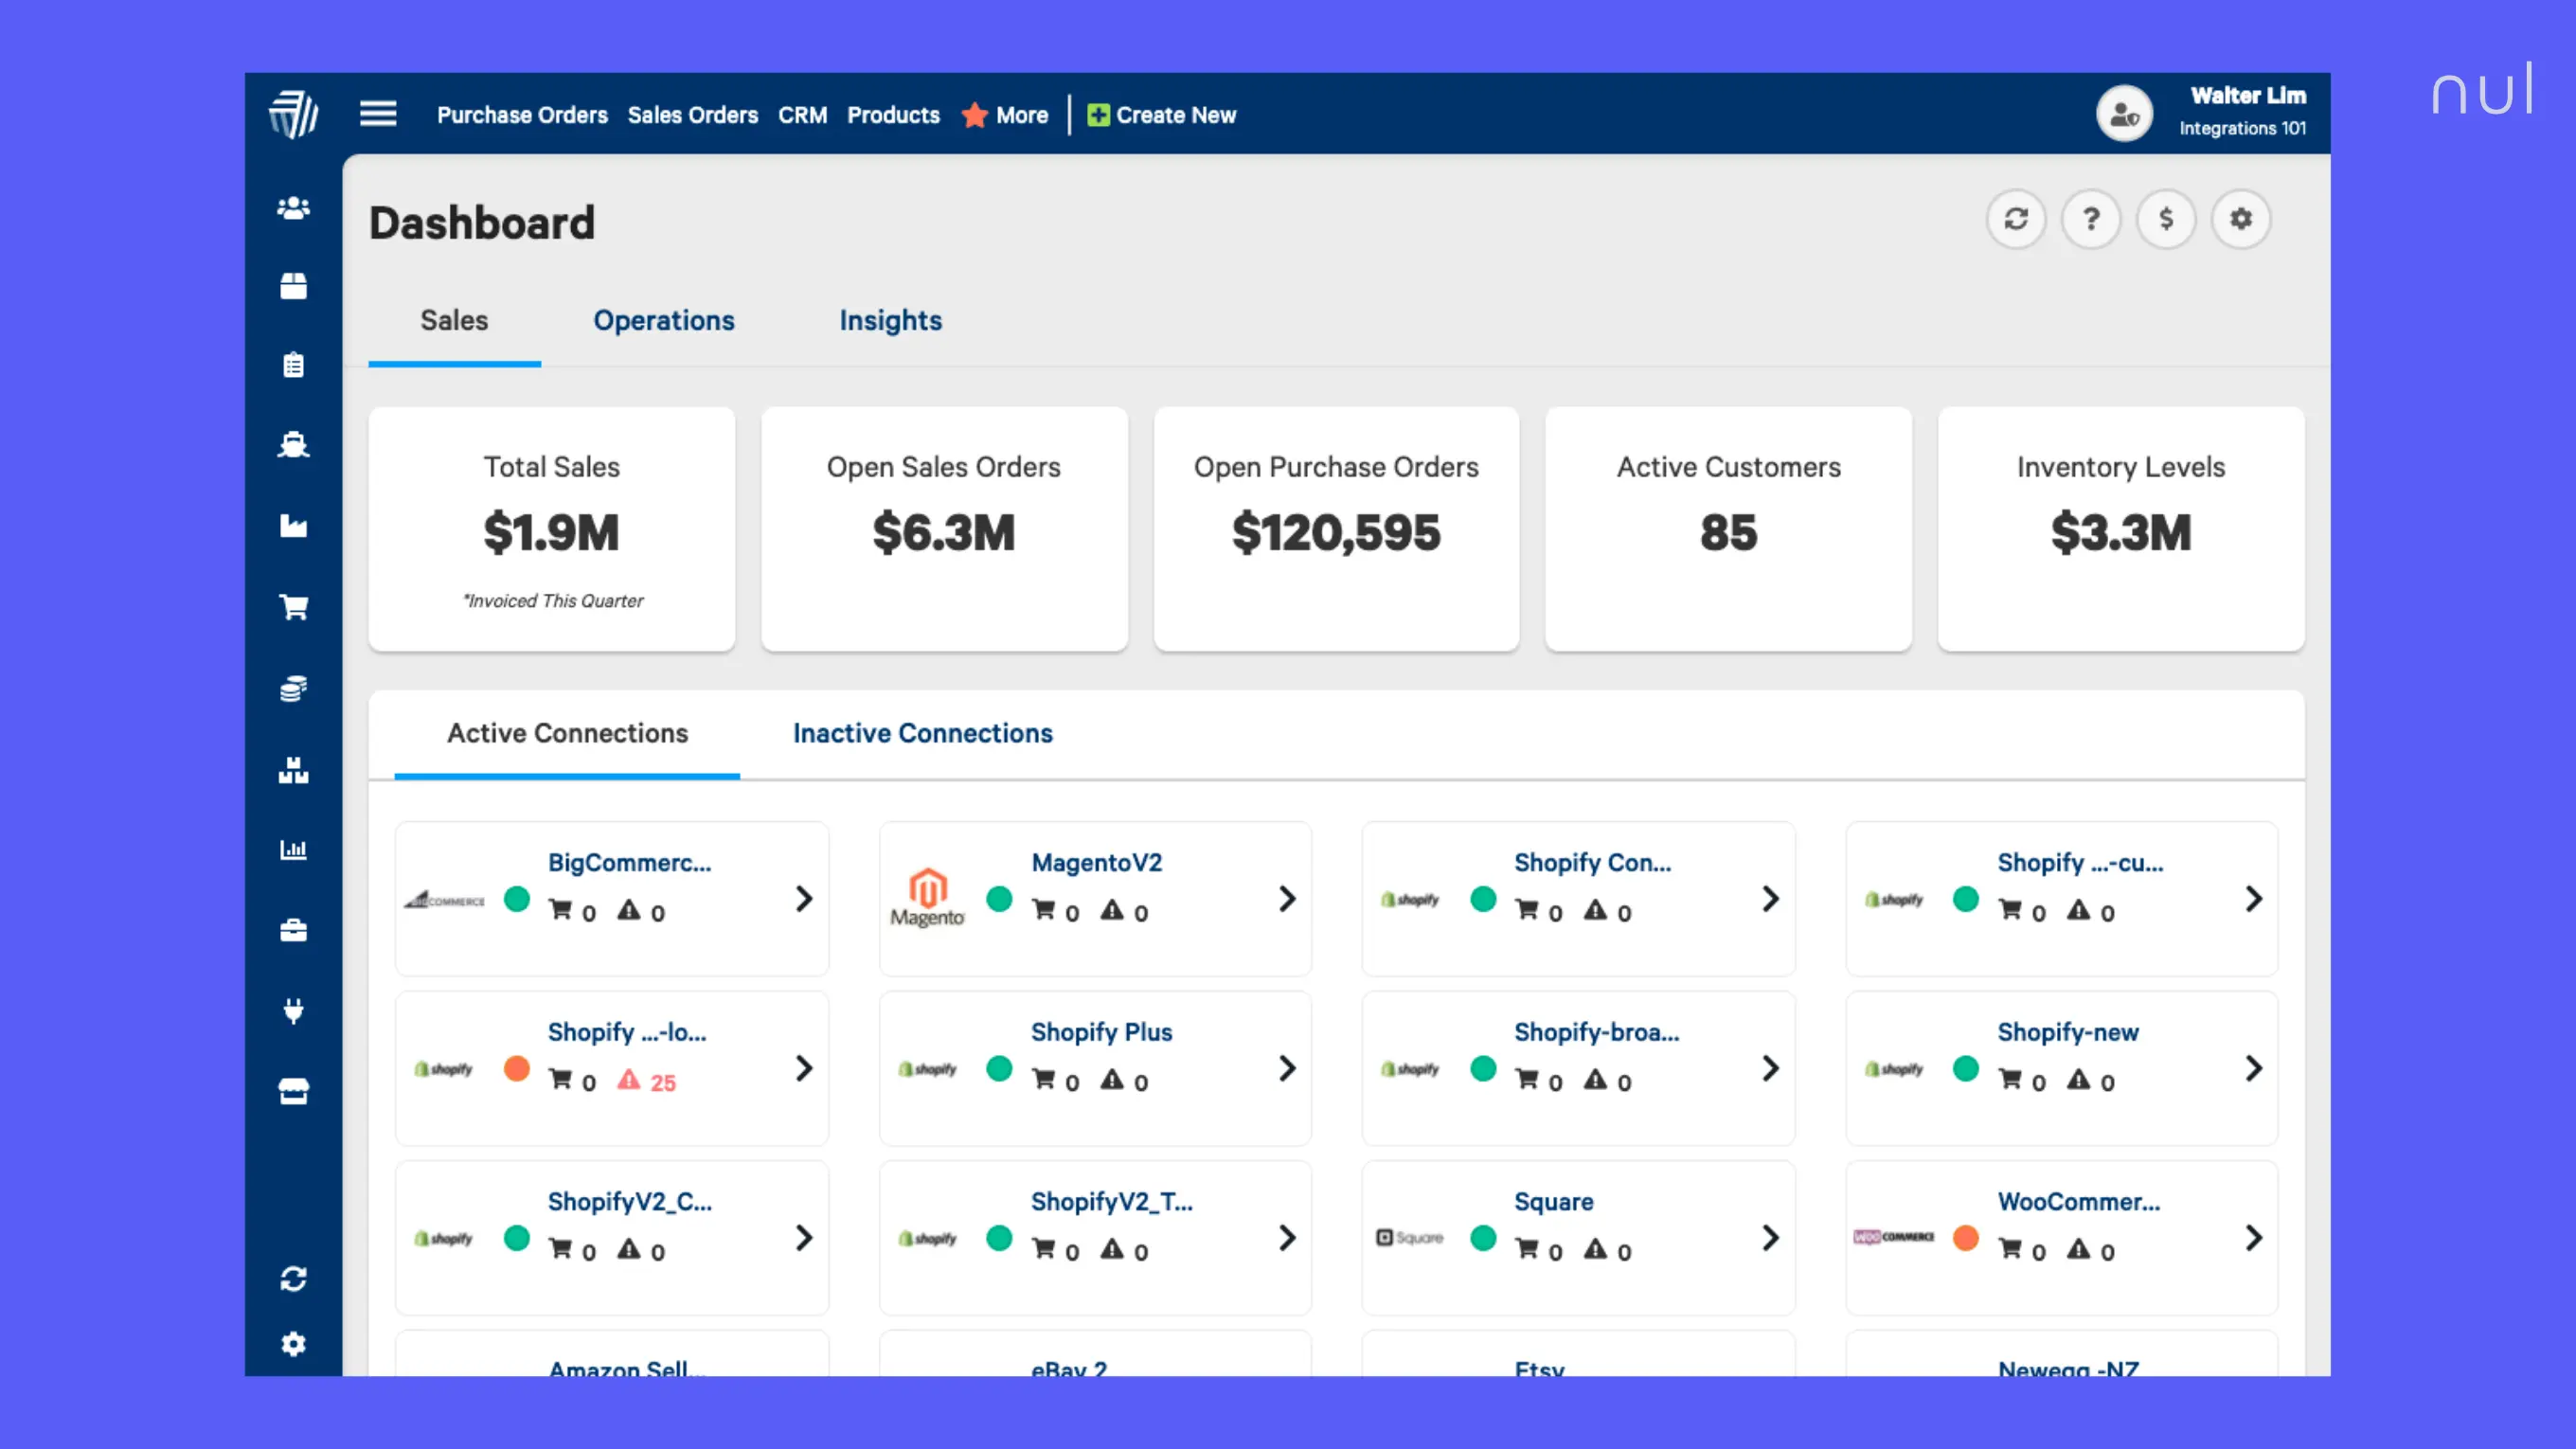Expand the Square connection card chevron
Screen dimensions: 2576x1449
(1771, 1238)
